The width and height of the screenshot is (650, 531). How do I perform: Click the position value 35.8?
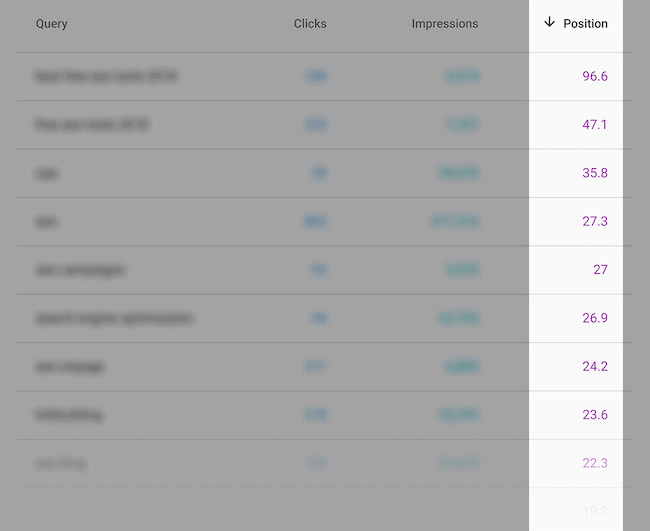pyautogui.click(x=595, y=173)
